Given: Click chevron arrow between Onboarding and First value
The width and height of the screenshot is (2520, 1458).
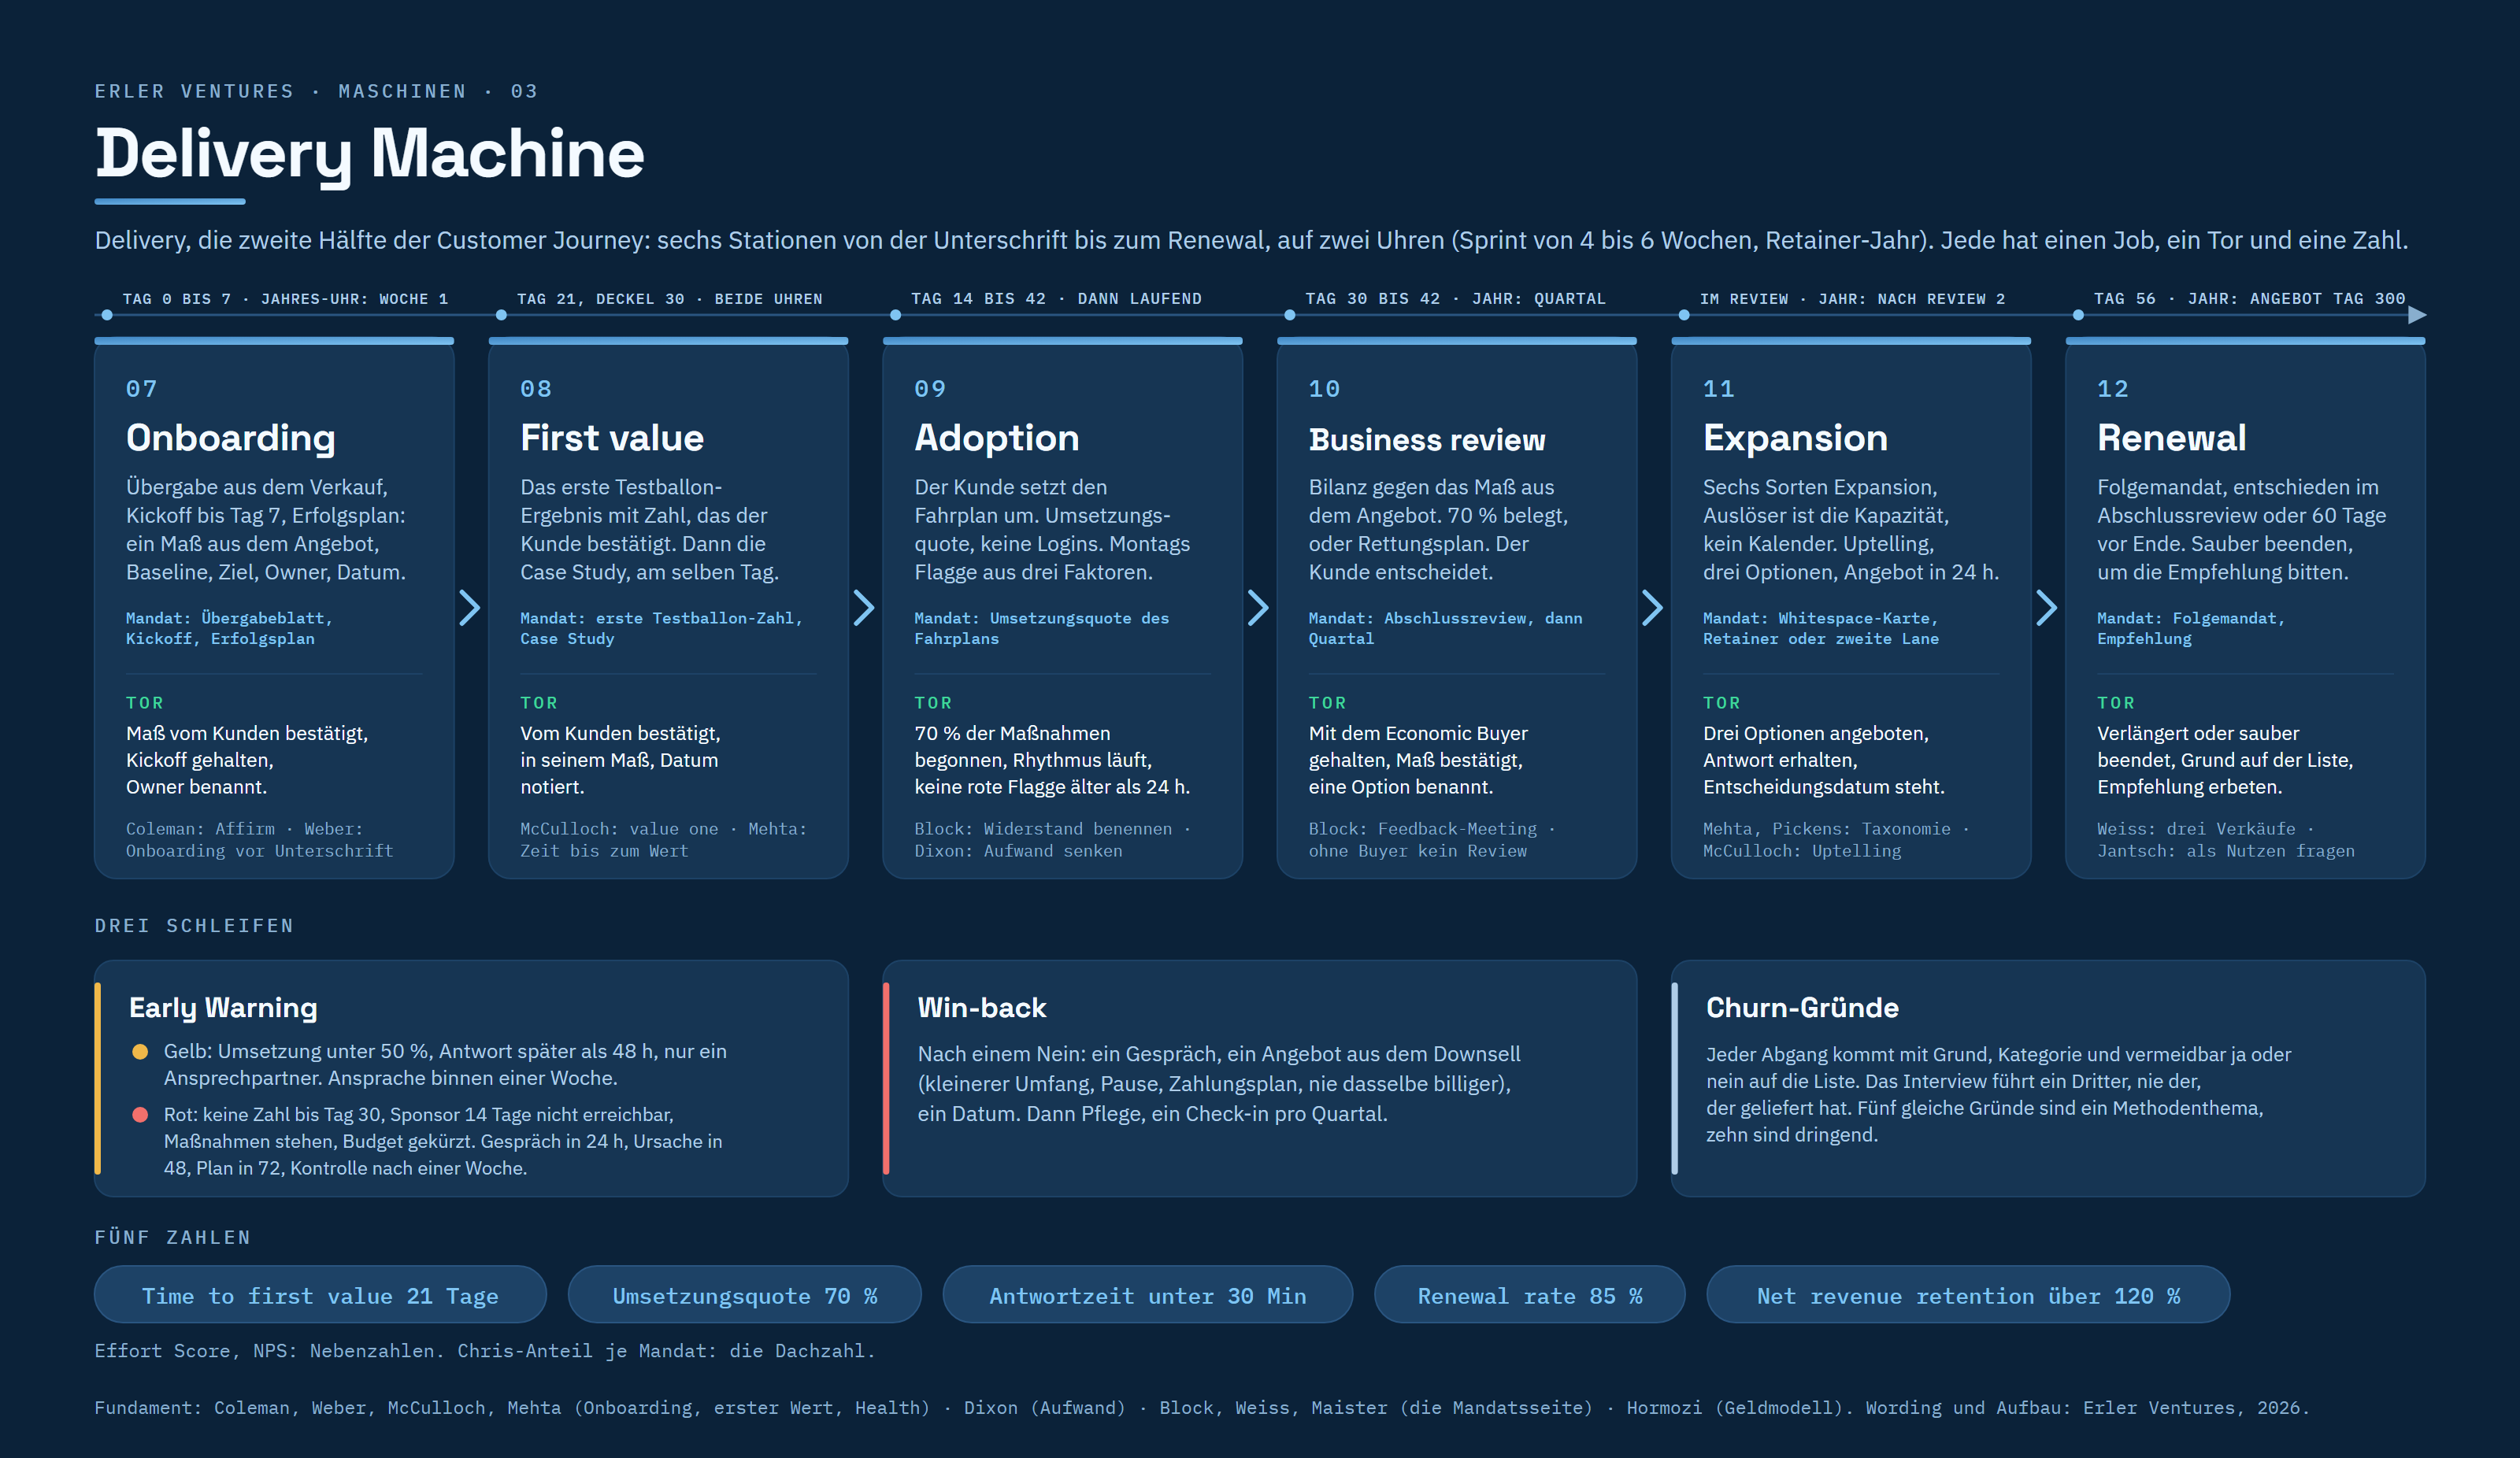Looking at the screenshot, I should click(x=470, y=608).
